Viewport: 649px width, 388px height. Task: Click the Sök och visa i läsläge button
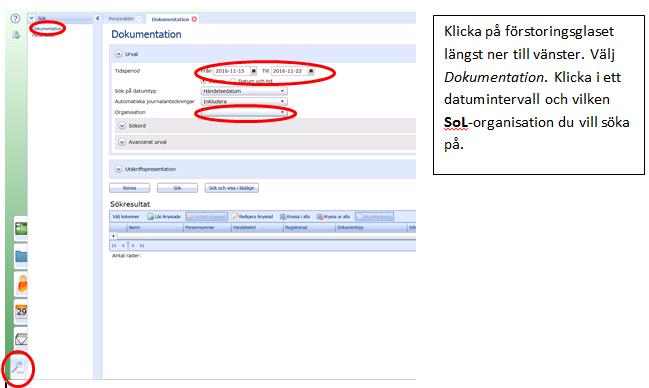coord(231,188)
